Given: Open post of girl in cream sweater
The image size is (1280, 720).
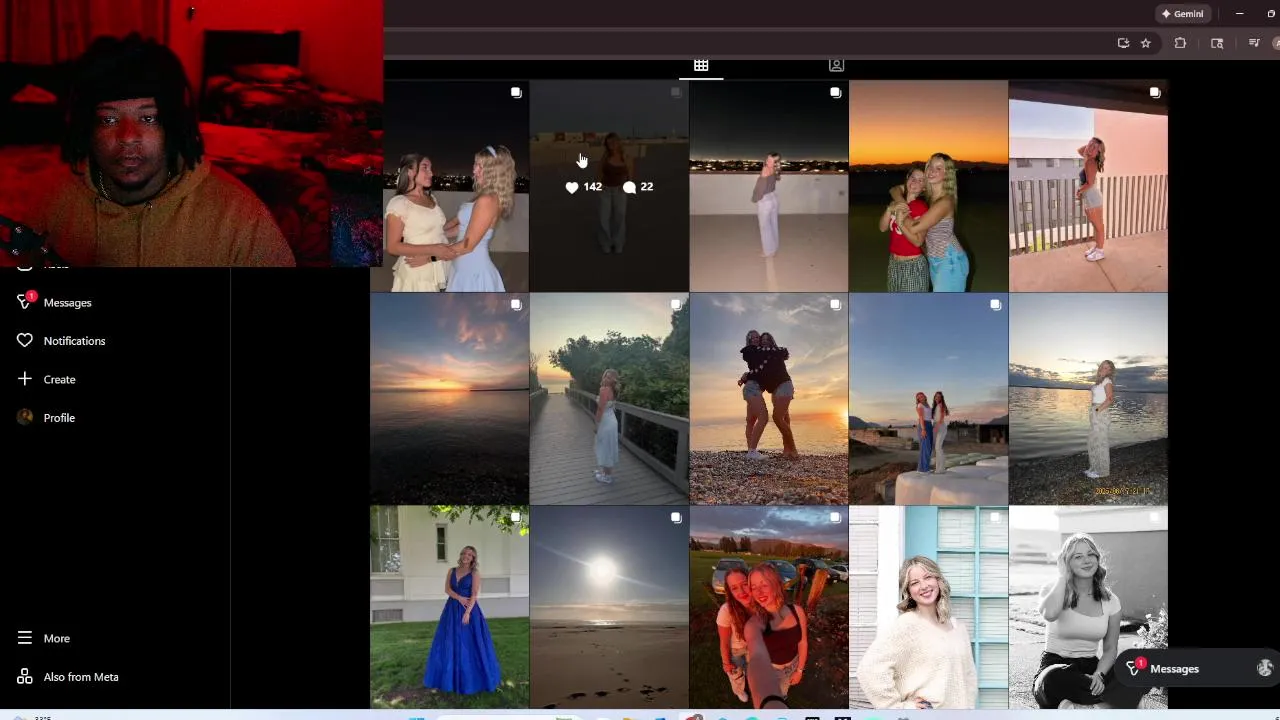Looking at the screenshot, I should (928, 607).
